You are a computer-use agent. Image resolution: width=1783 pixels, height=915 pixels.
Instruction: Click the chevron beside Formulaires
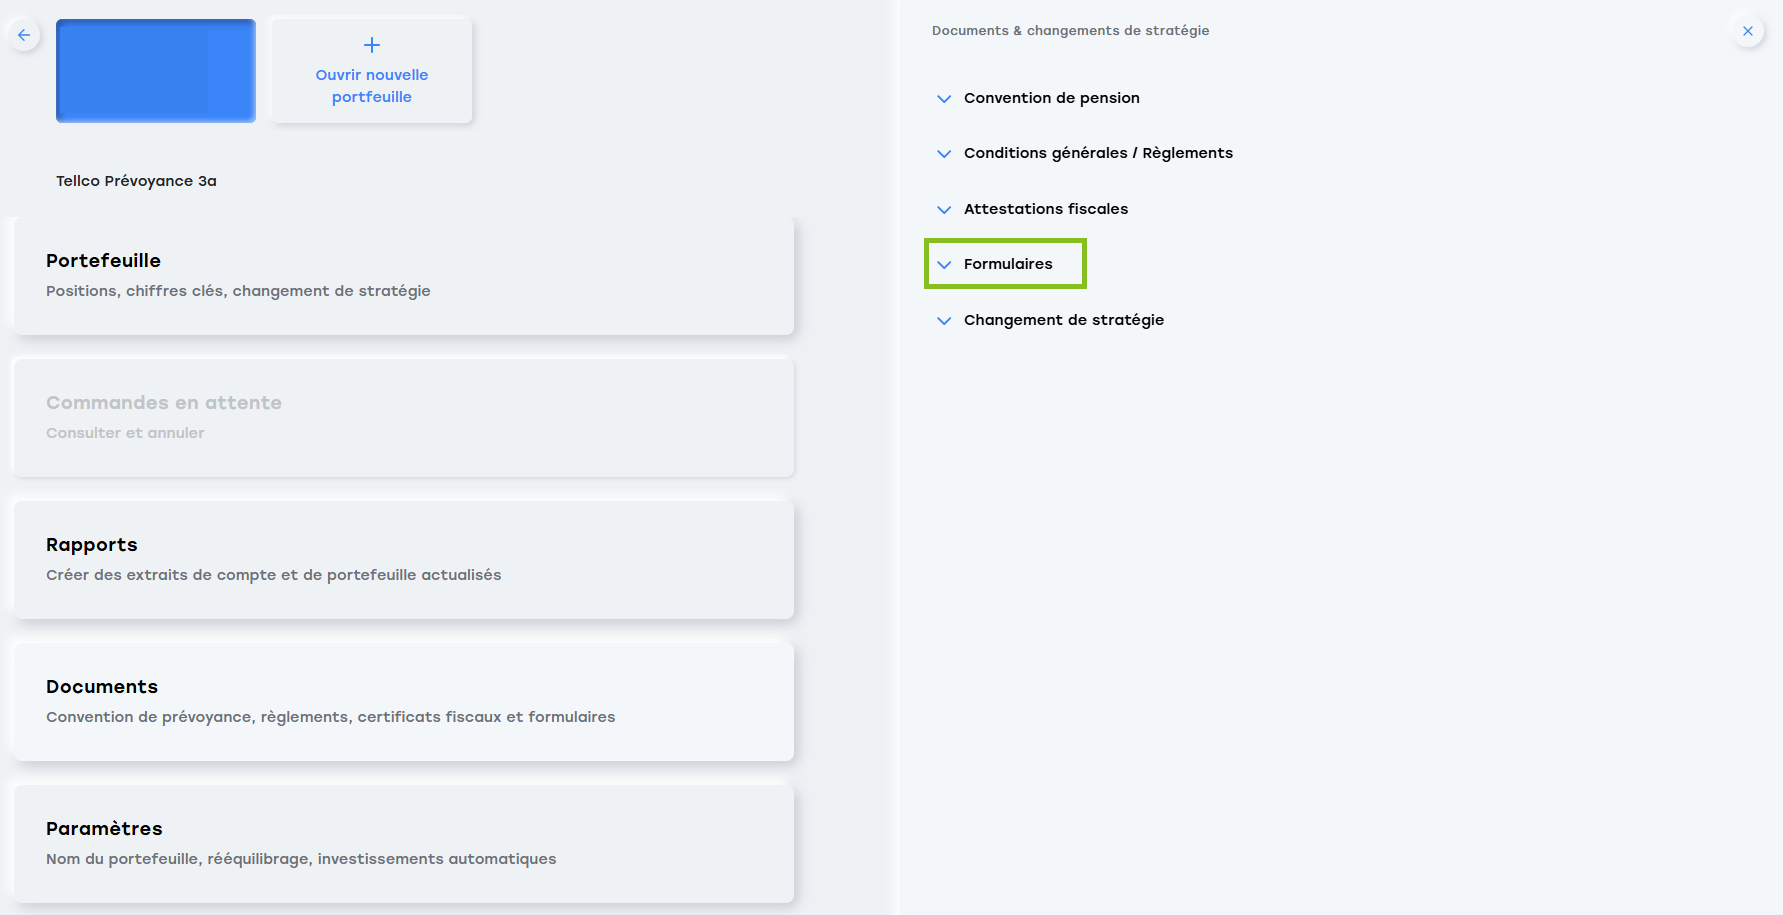pos(944,264)
